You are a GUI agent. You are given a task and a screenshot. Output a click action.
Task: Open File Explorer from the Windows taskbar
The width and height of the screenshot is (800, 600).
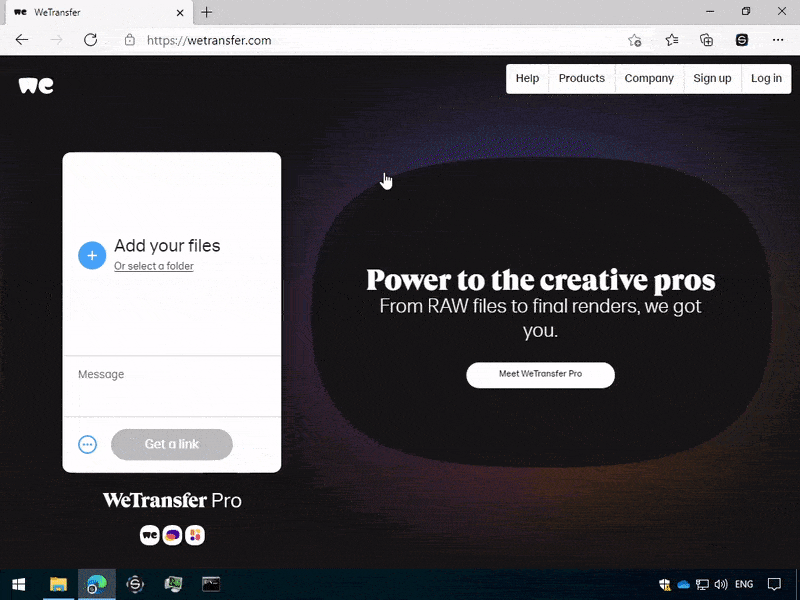coord(59,584)
